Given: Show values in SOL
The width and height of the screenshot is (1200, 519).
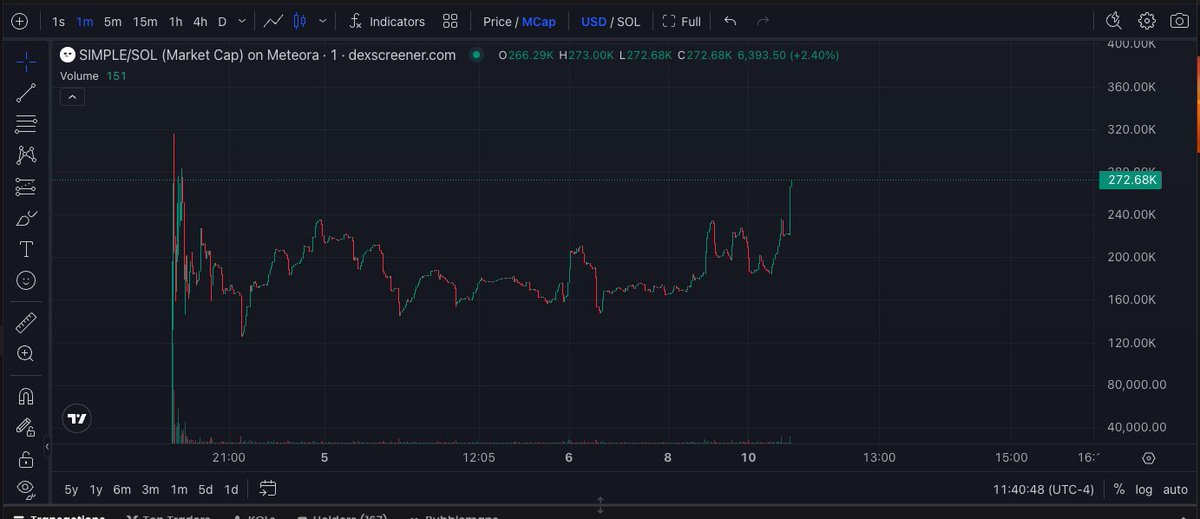Looking at the screenshot, I should click(x=629, y=21).
